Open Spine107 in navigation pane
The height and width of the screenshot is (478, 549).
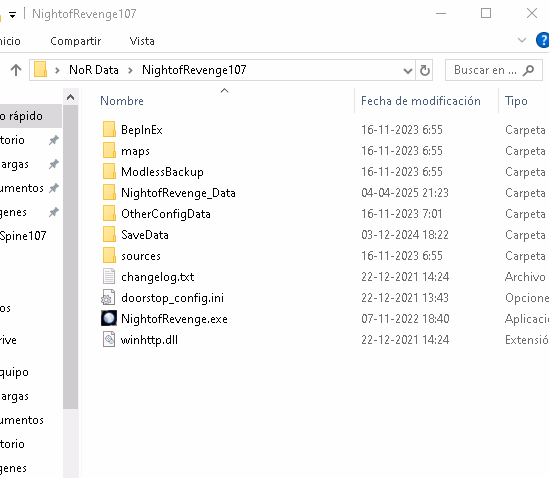pyautogui.click(x=23, y=236)
